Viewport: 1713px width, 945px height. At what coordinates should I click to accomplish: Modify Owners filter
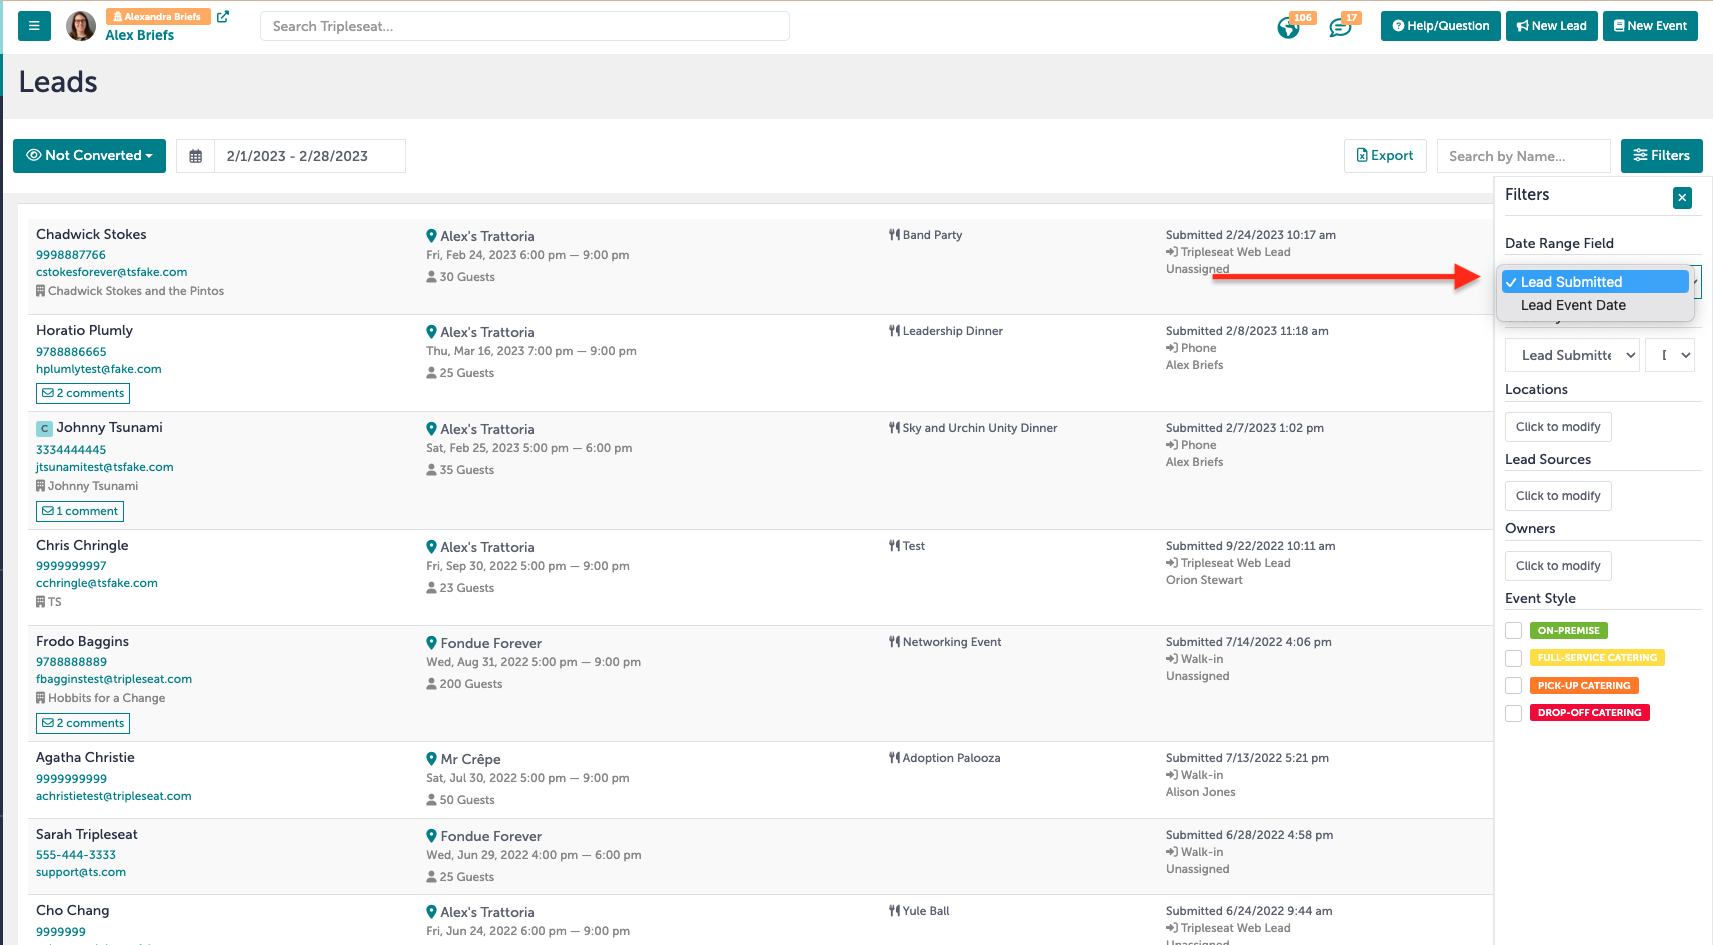click(x=1558, y=566)
